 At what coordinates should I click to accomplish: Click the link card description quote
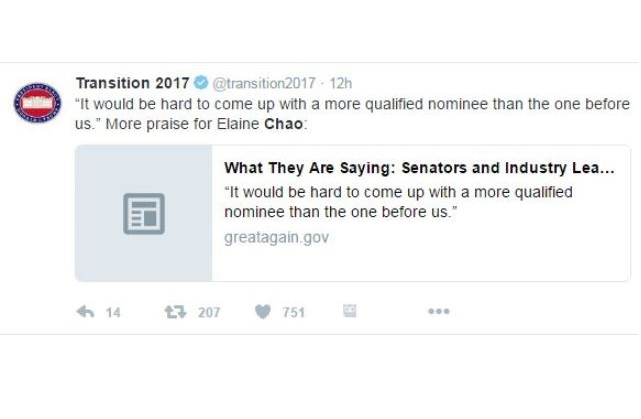(x=396, y=202)
